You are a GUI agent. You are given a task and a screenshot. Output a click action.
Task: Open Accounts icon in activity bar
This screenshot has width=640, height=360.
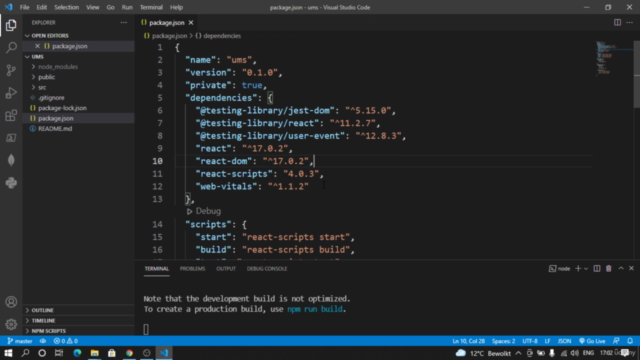pyautogui.click(x=11, y=302)
